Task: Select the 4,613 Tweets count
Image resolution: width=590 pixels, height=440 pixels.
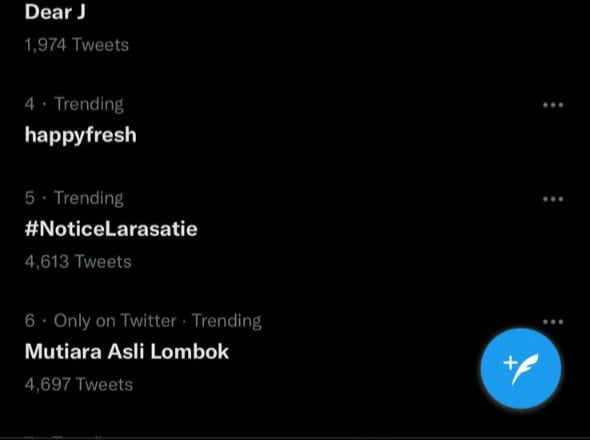Action: pyautogui.click(x=78, y=262)
